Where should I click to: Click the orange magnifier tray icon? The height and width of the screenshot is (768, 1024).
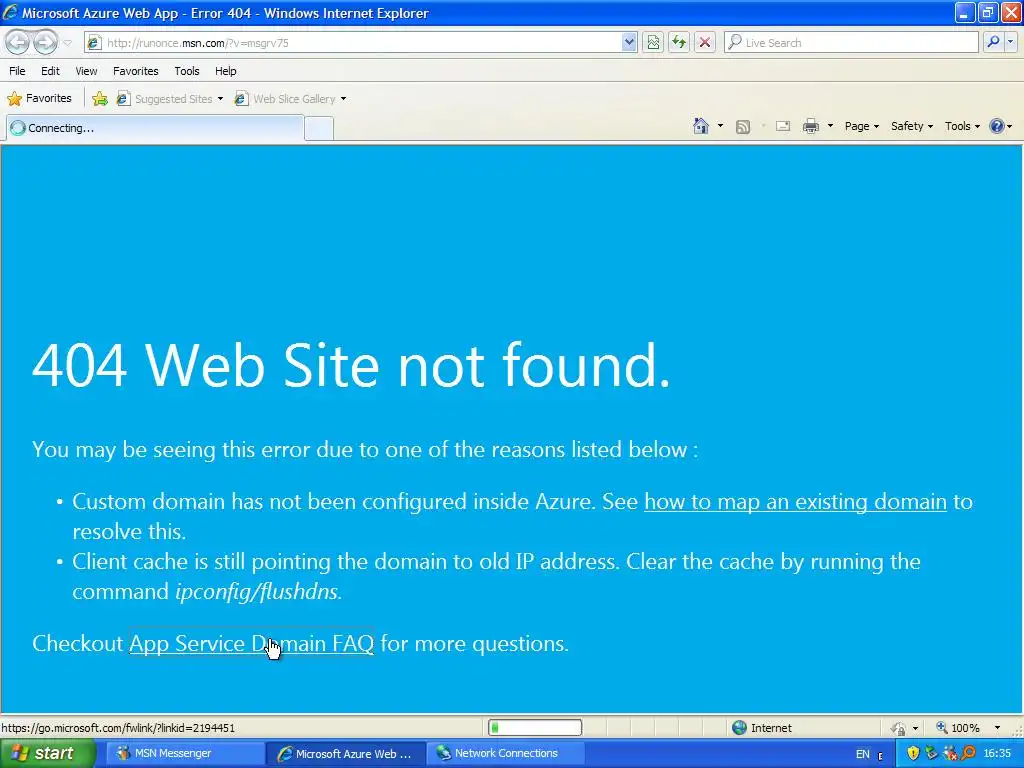968,754
